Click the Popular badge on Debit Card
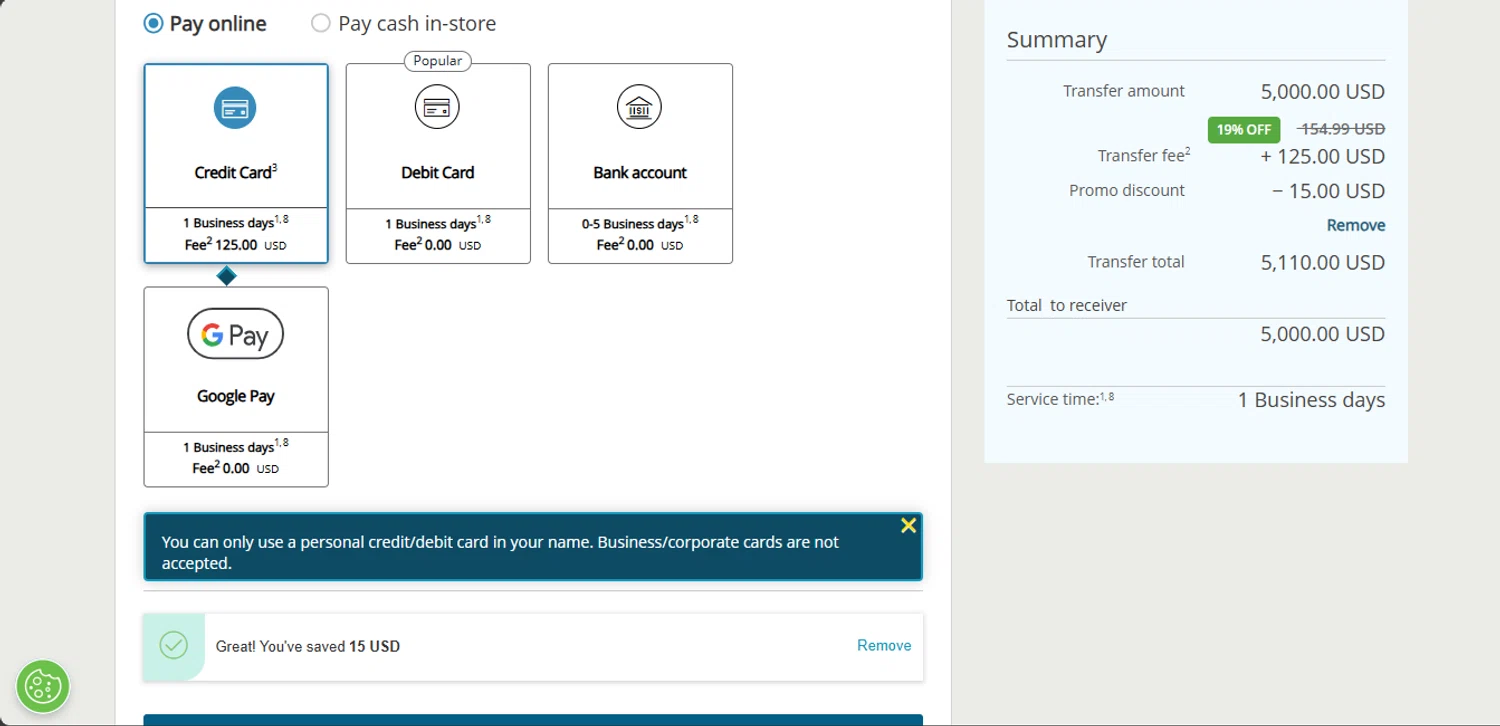The width and height of the screenshot is (1500, 726). coord(438,61)
